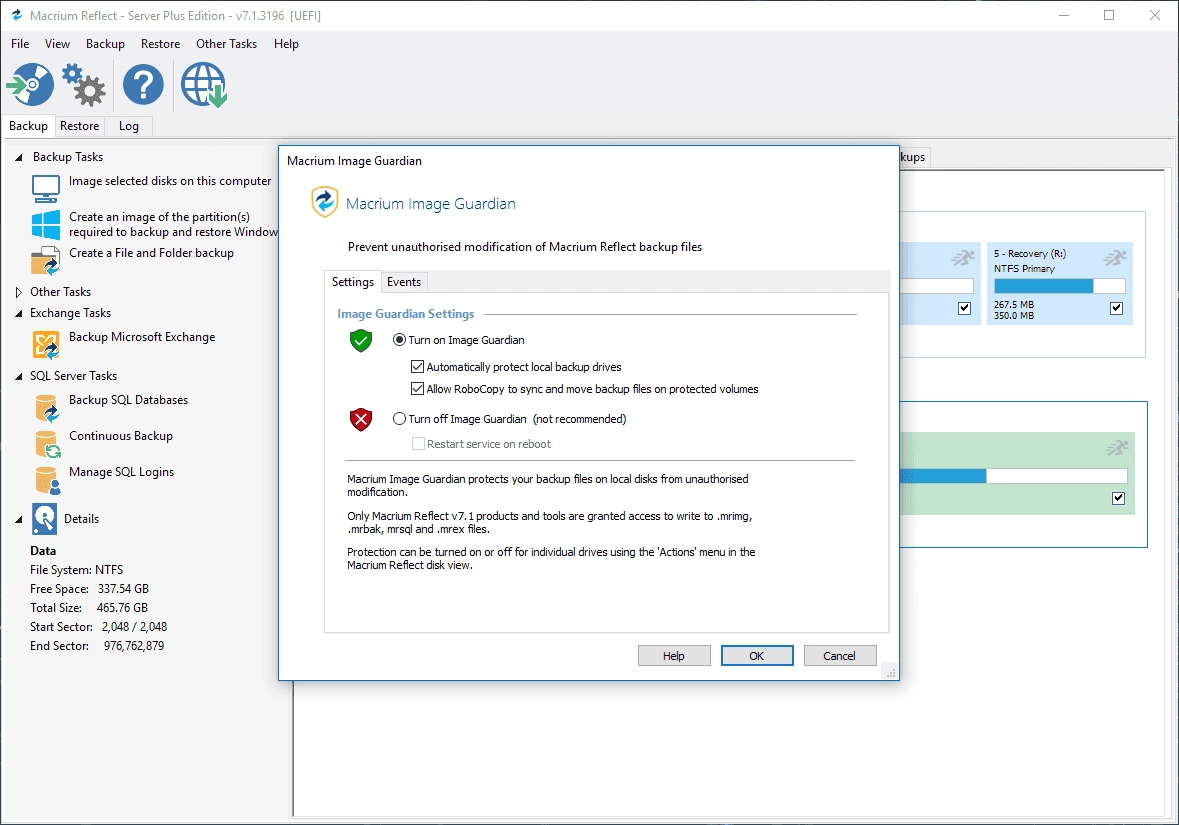Screen dimensions: 1179x825
Task: Toggle Allow RoboCopy to sync checkbox
Action: (x=417, y=389)
